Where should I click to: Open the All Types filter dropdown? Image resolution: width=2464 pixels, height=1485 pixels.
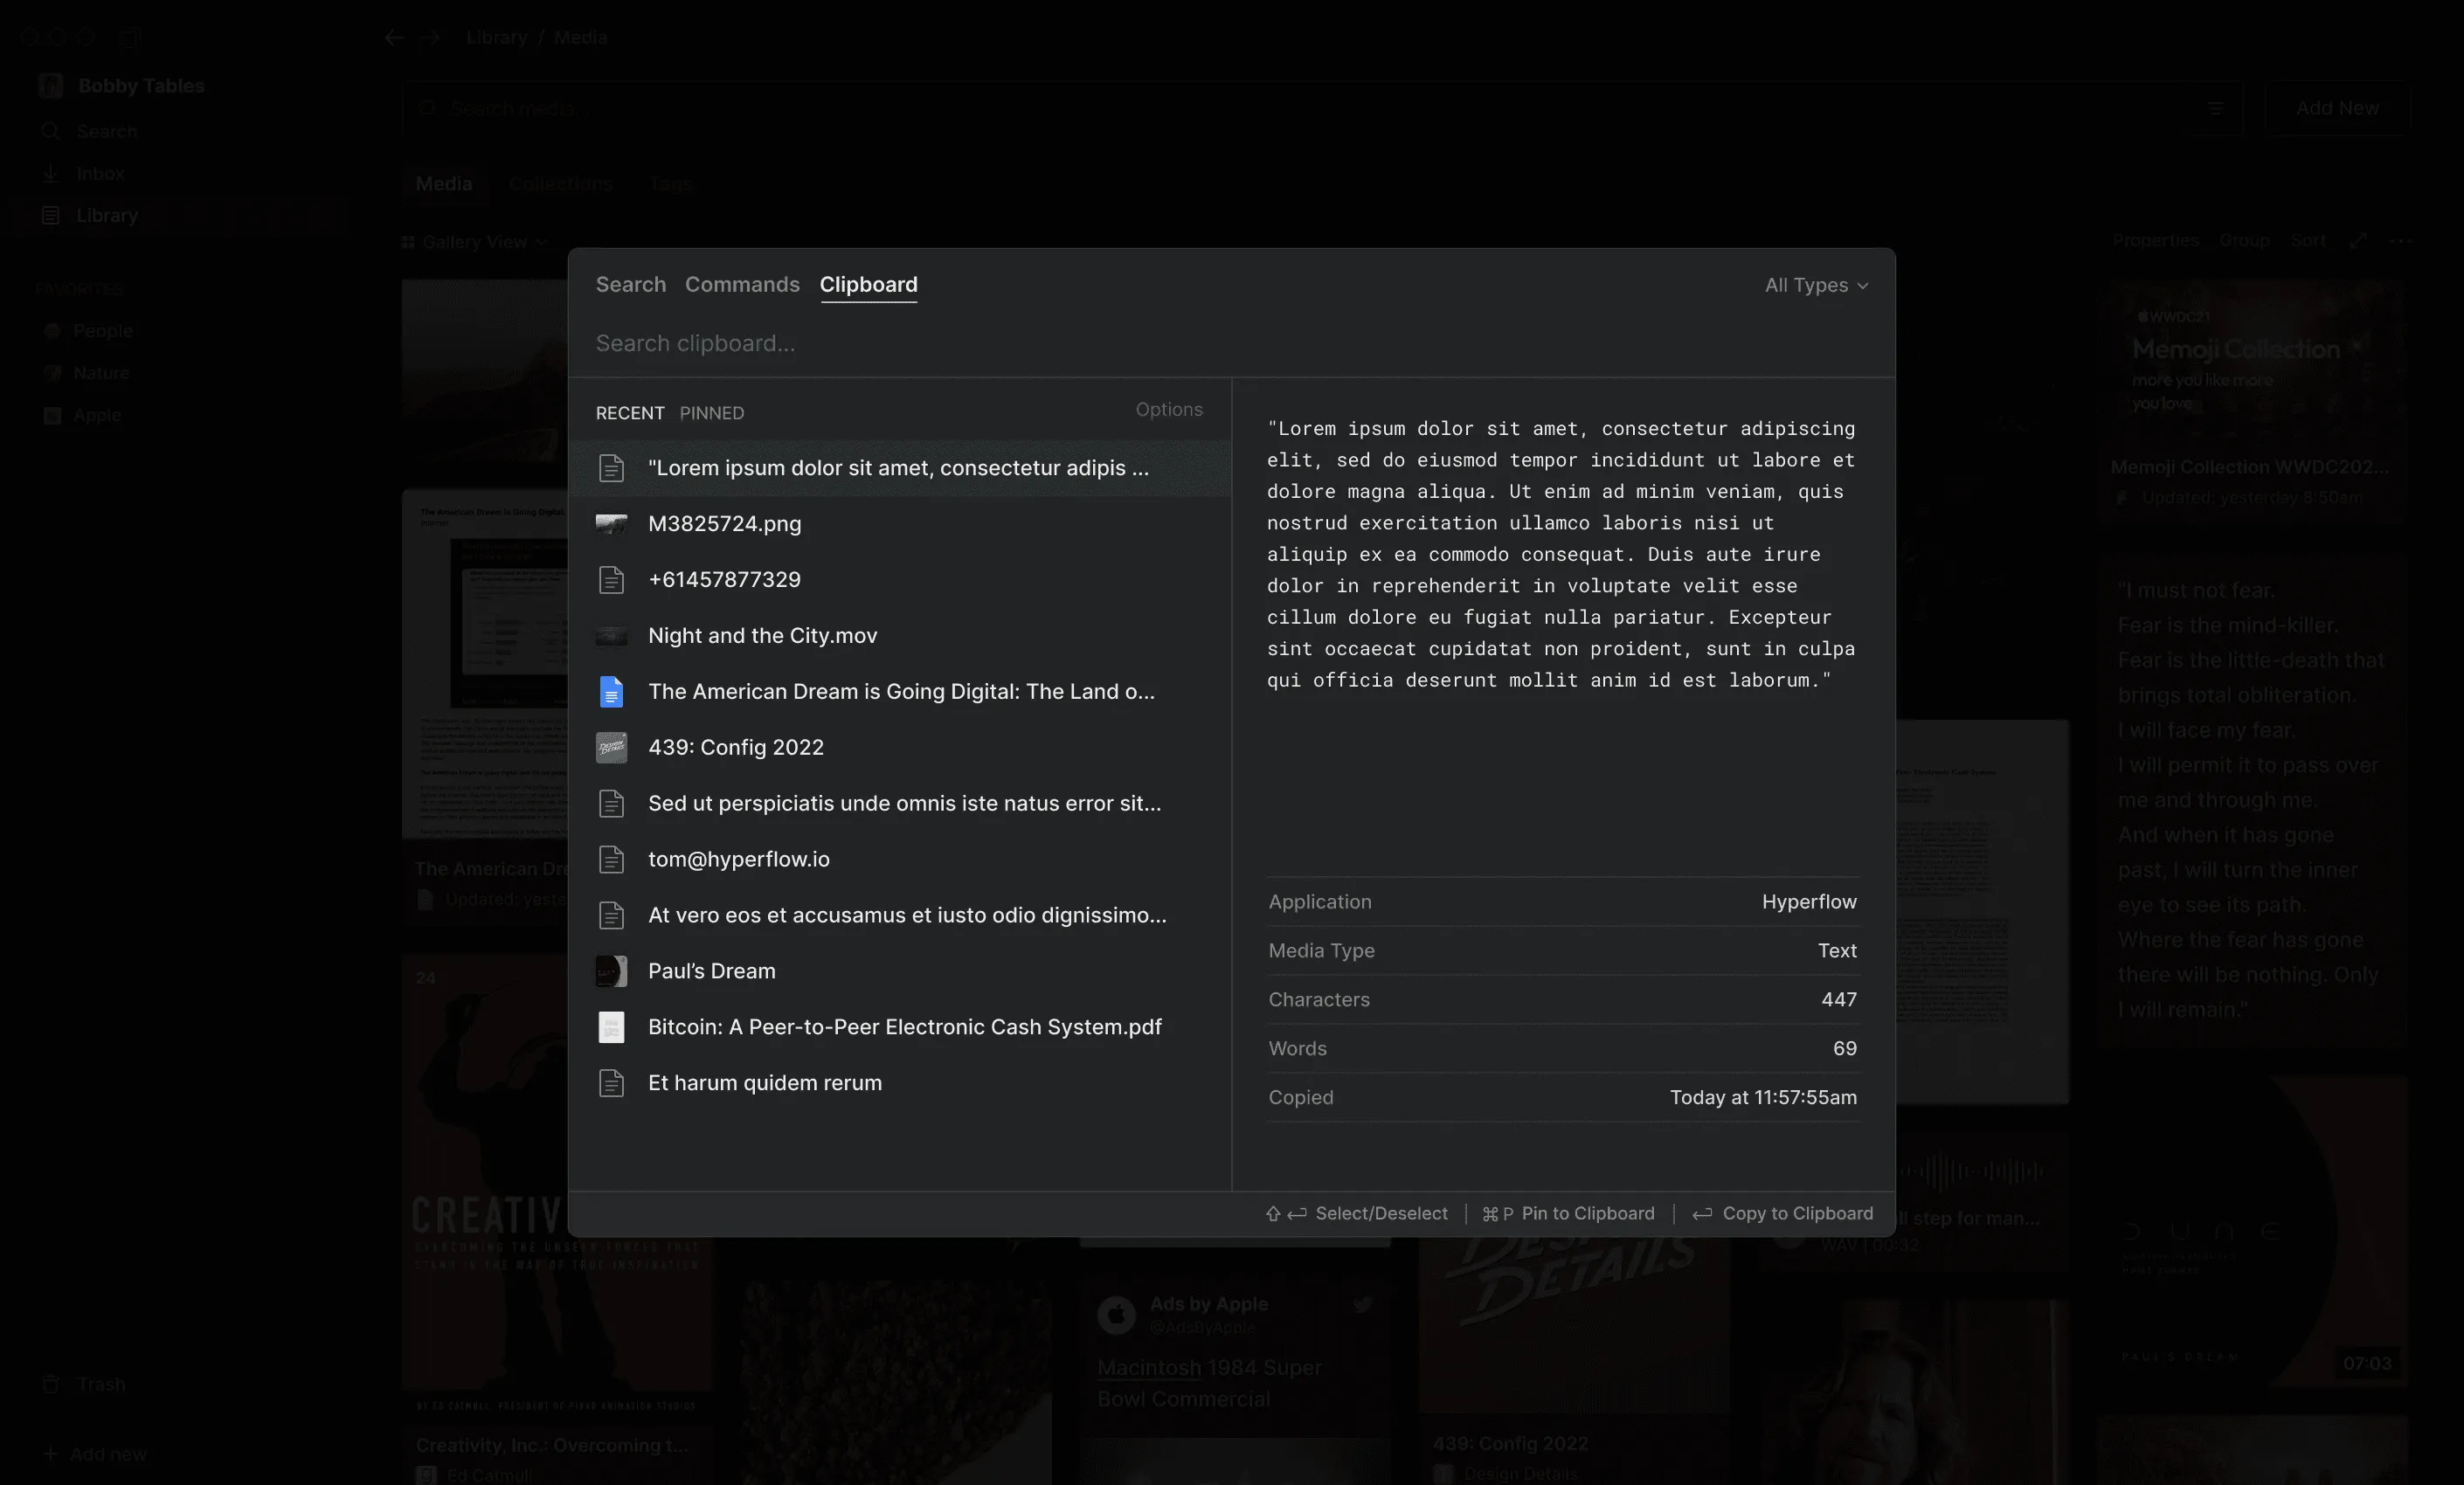click(1816, 285)
